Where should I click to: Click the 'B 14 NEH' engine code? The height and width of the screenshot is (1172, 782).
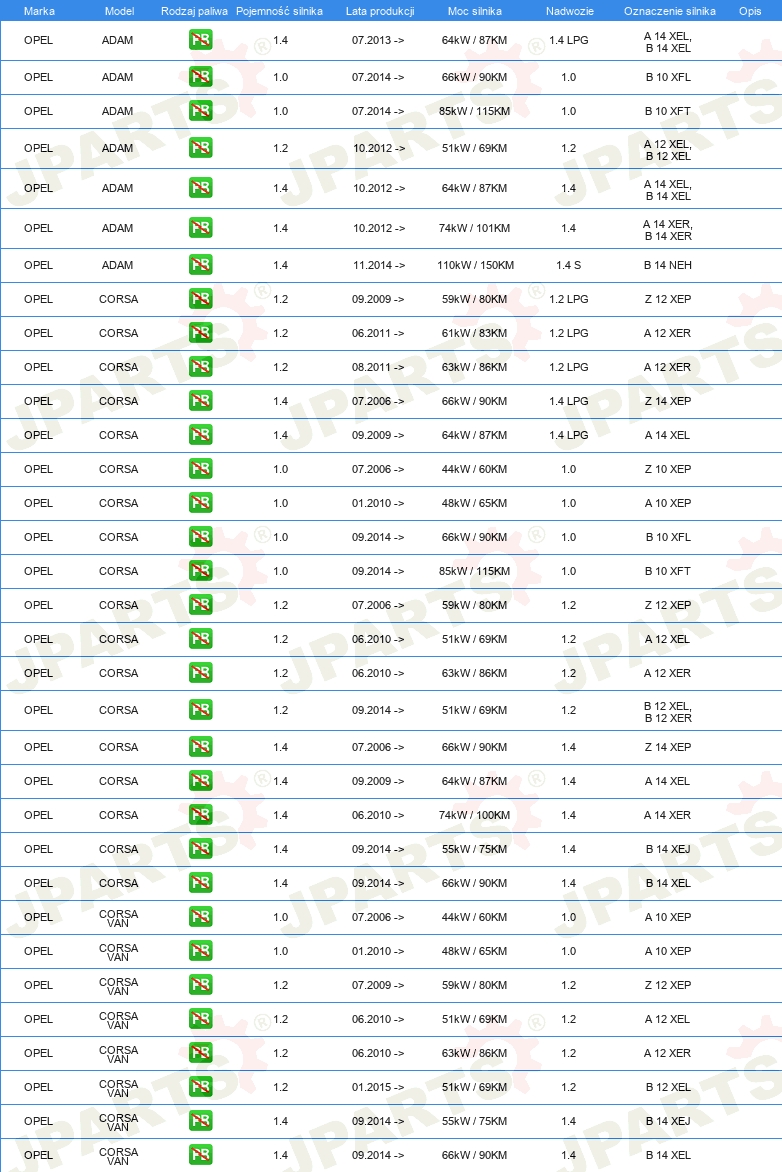(668, 265)
